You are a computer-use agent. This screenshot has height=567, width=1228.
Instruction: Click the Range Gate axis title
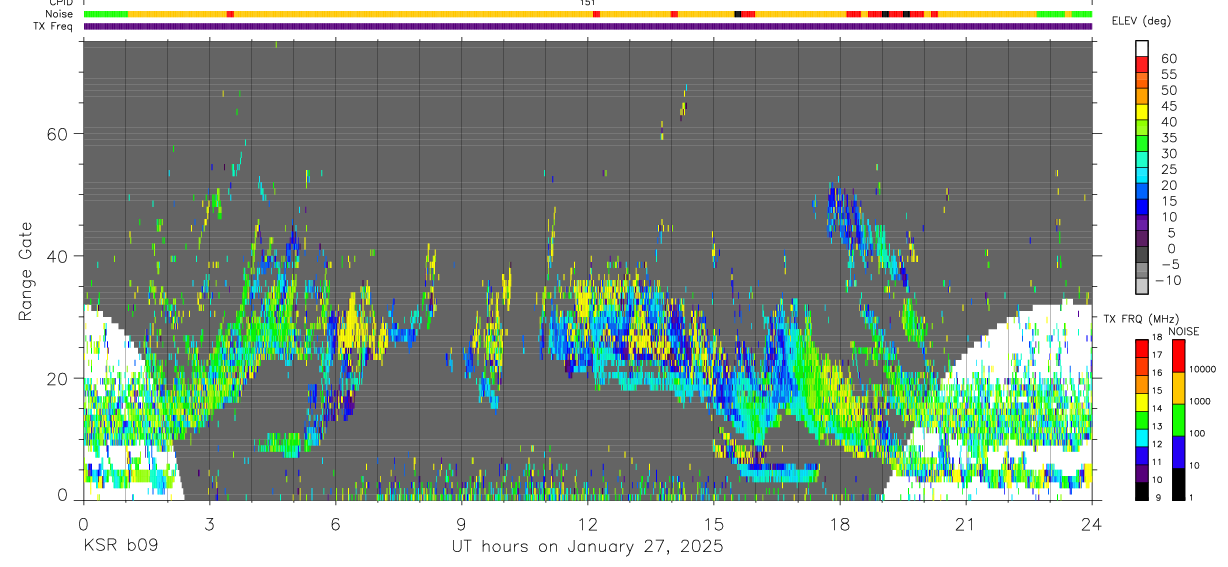coord(25,271)
